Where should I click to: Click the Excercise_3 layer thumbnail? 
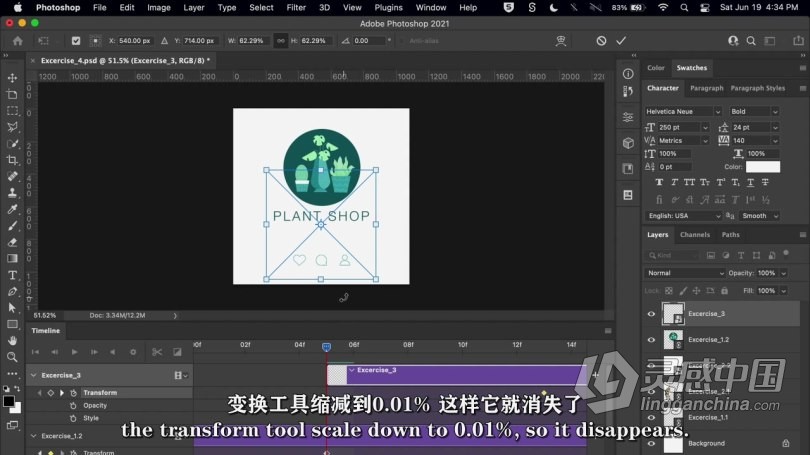(x=673, y=314)
